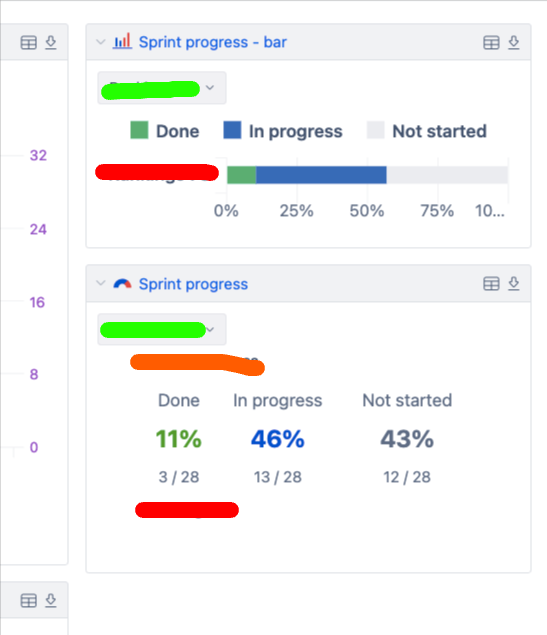Open the sprint dropdown in the bar report
This screenshot has width=547, height=635.
pyautogui.click(x=162, y=88)
